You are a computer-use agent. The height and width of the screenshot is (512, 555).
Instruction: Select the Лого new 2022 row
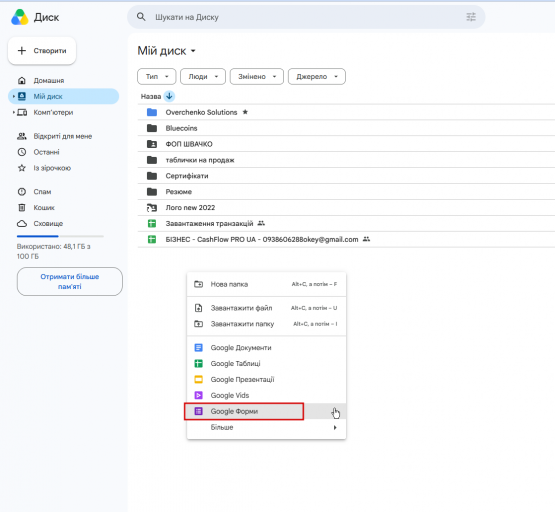346,208
